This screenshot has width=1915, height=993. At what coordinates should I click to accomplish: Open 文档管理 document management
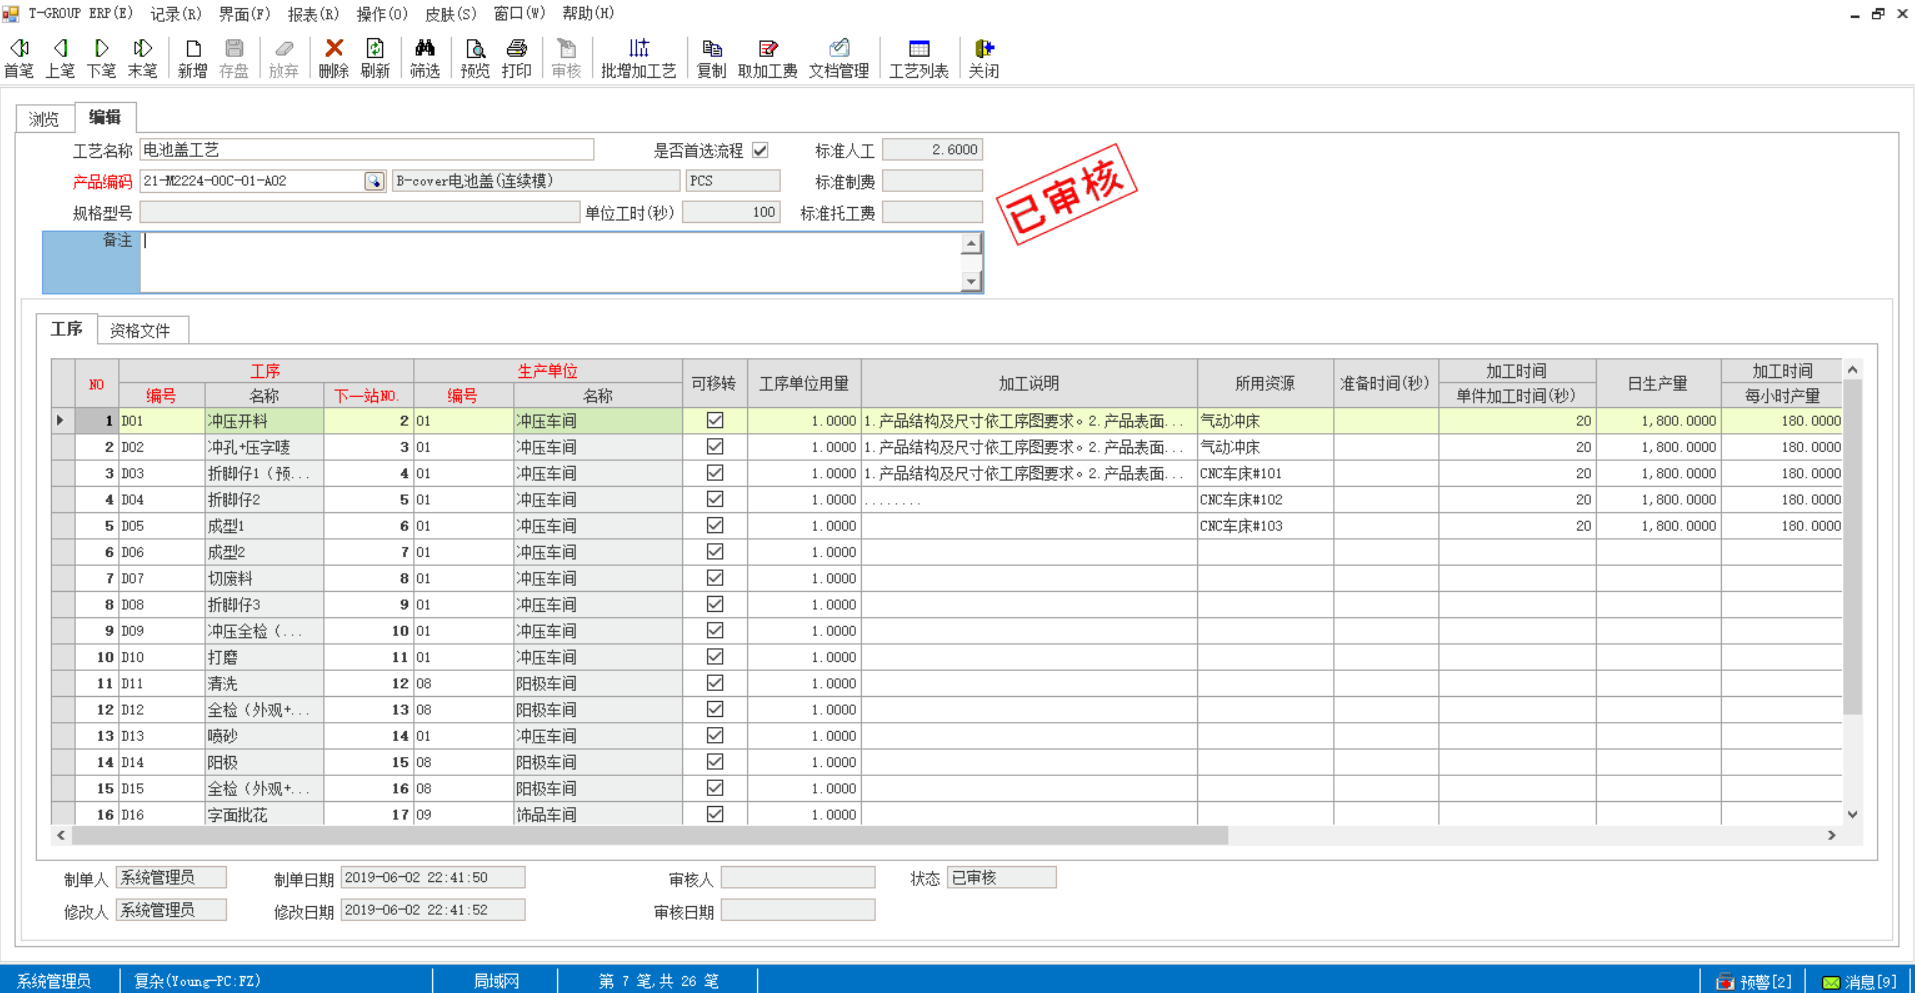[839, 58]
